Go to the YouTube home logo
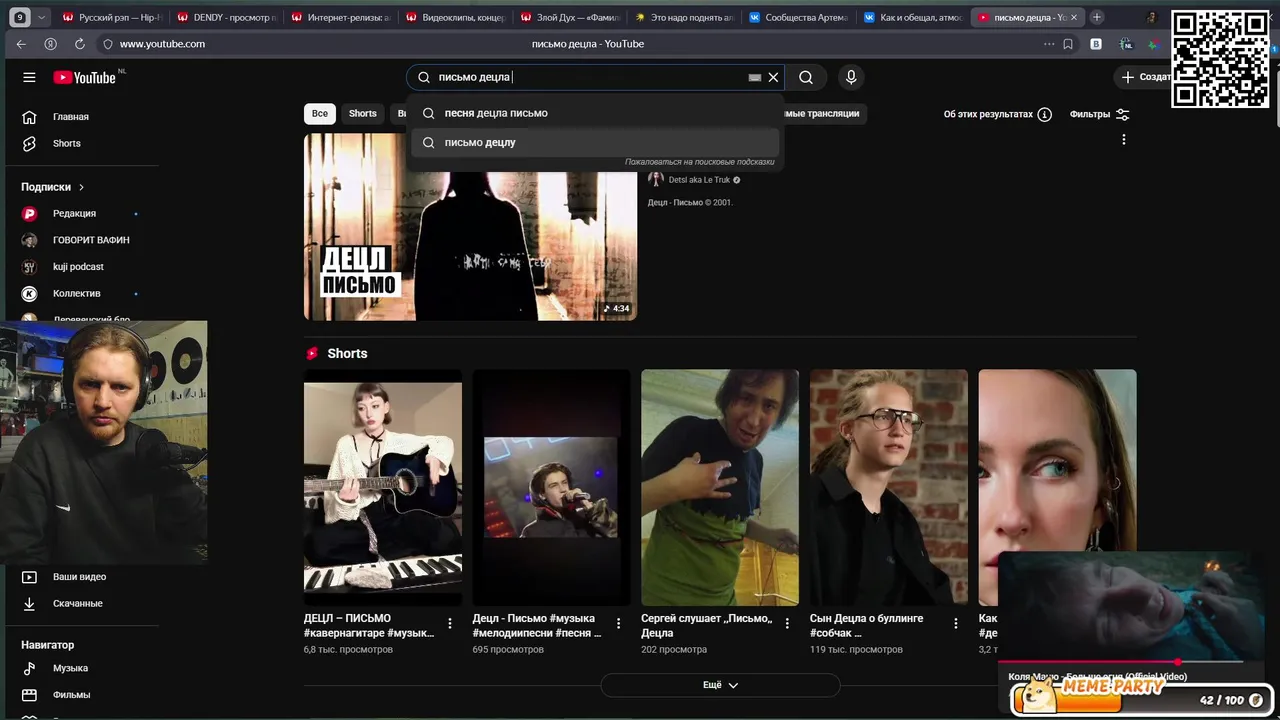1280x720 pixels. pyautogui.click(x=85, y=77)
